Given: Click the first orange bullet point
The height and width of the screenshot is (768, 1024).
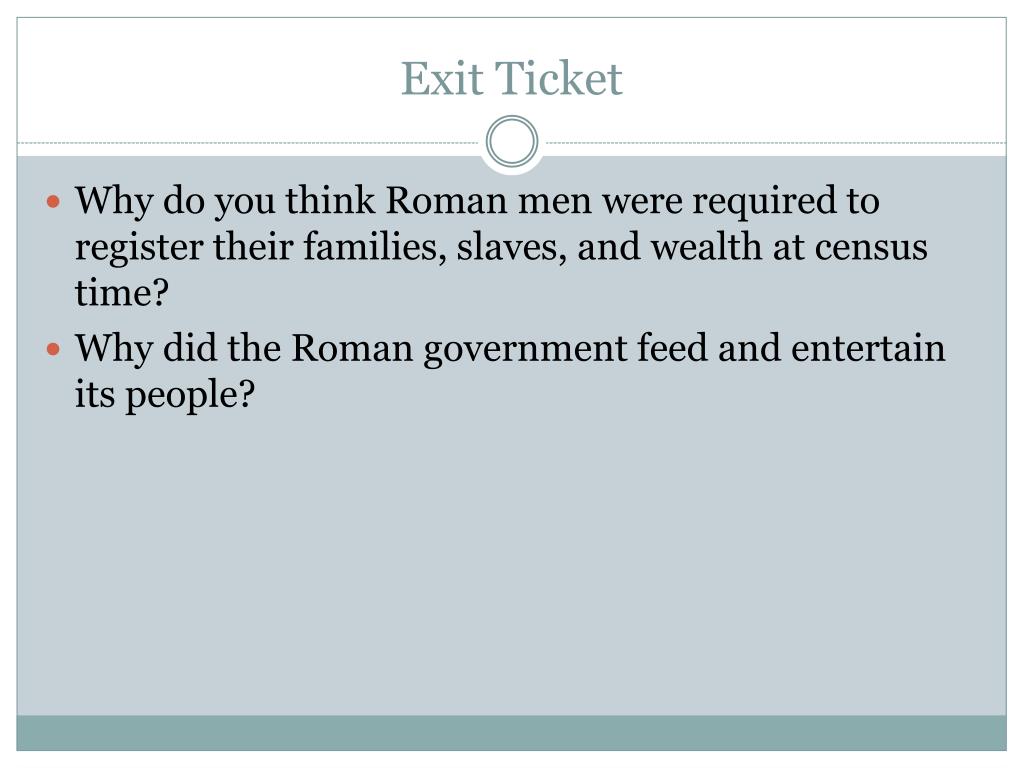Looking at the screenshot, I should pyautogui.click(x=55, y=201).
